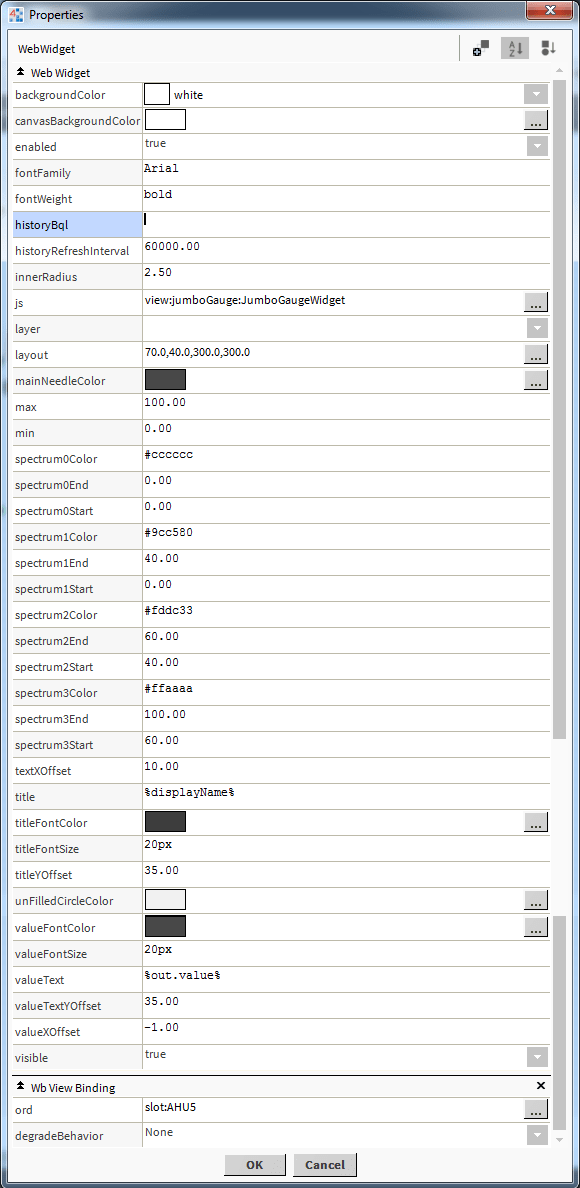The width and height of the screenshot is (580, 1188).
Task: Click the spectrum1End 40.00 field
Action: 346,562
